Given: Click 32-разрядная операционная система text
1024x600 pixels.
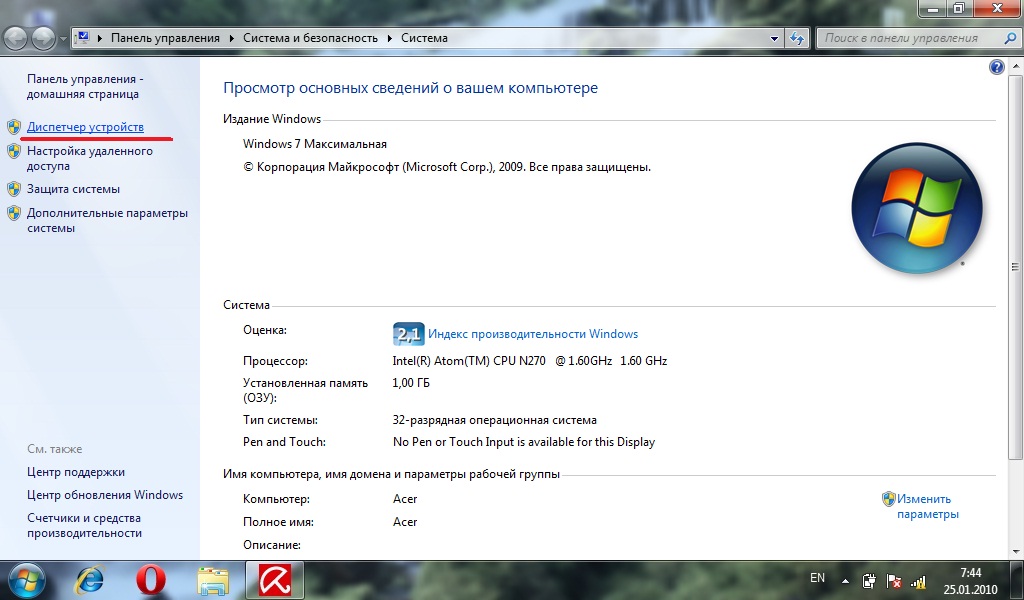Looking at the screenshot, I should pos(494,420).
